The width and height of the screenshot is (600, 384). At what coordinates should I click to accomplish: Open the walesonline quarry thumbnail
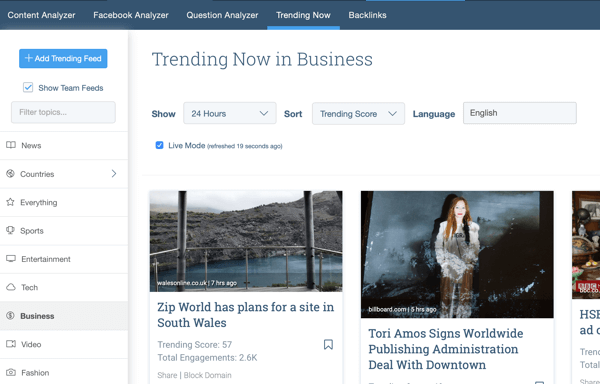[x=246, y=241]
